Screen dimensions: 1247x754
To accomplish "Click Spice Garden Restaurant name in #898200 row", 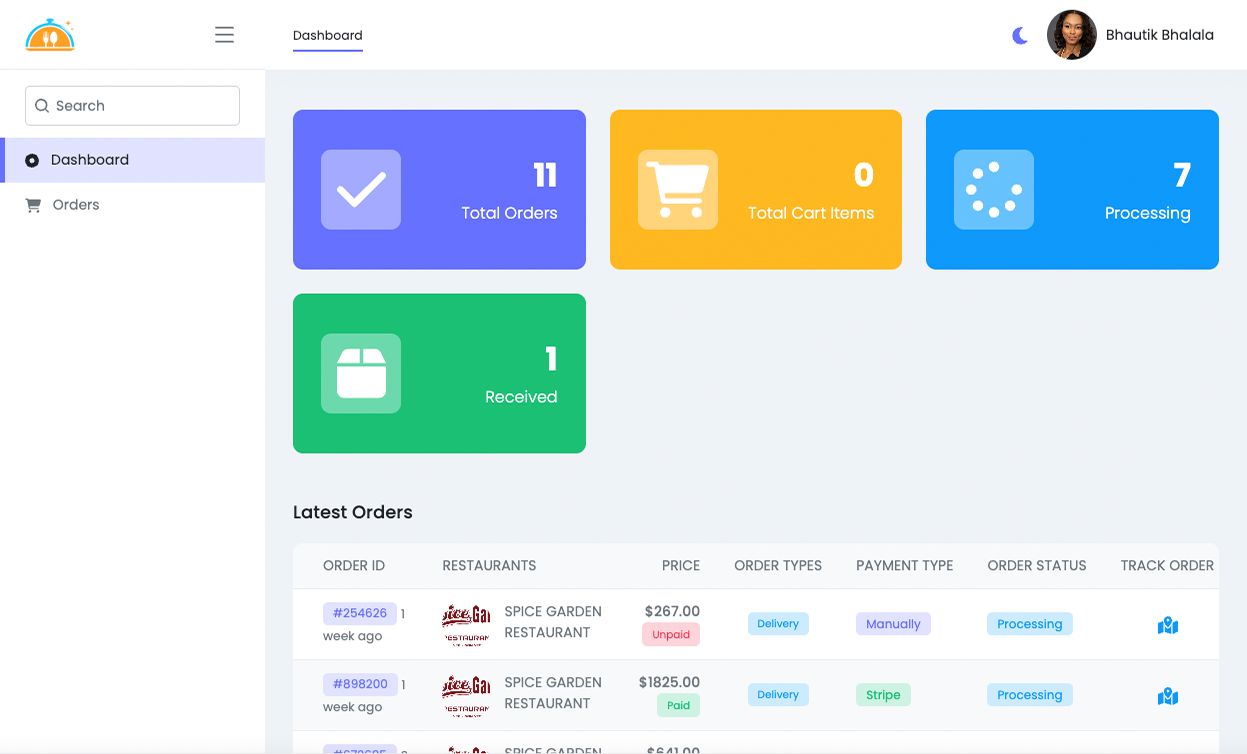I will point(553,693).
